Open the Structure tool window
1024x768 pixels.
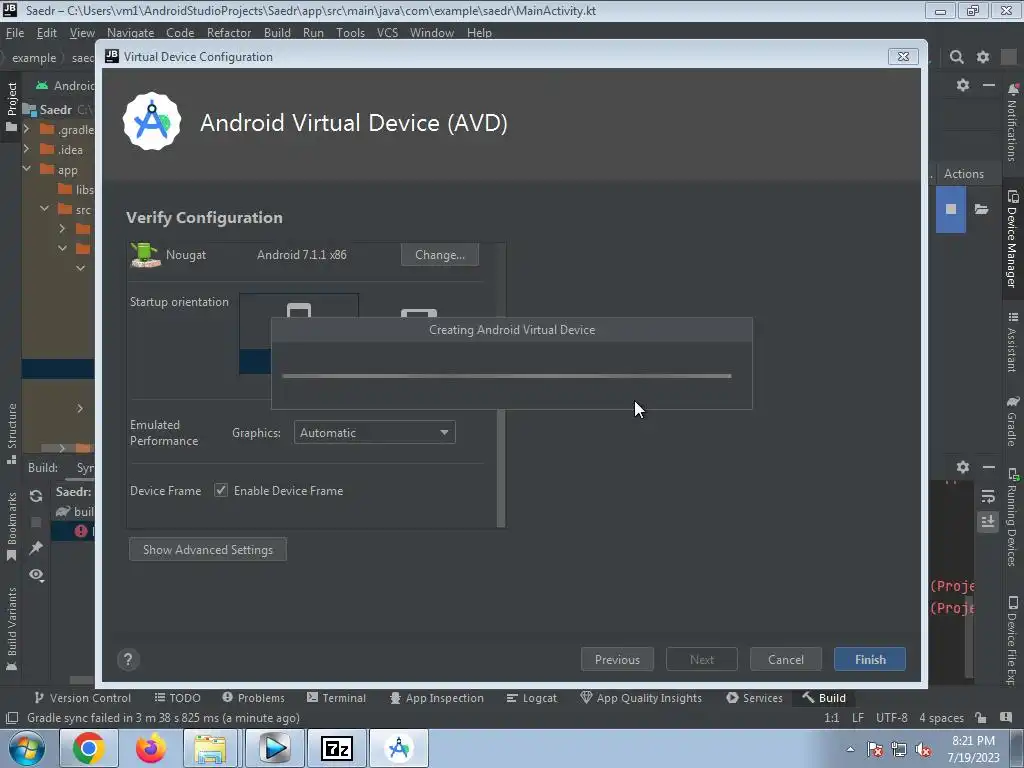[x=11, y=434]
